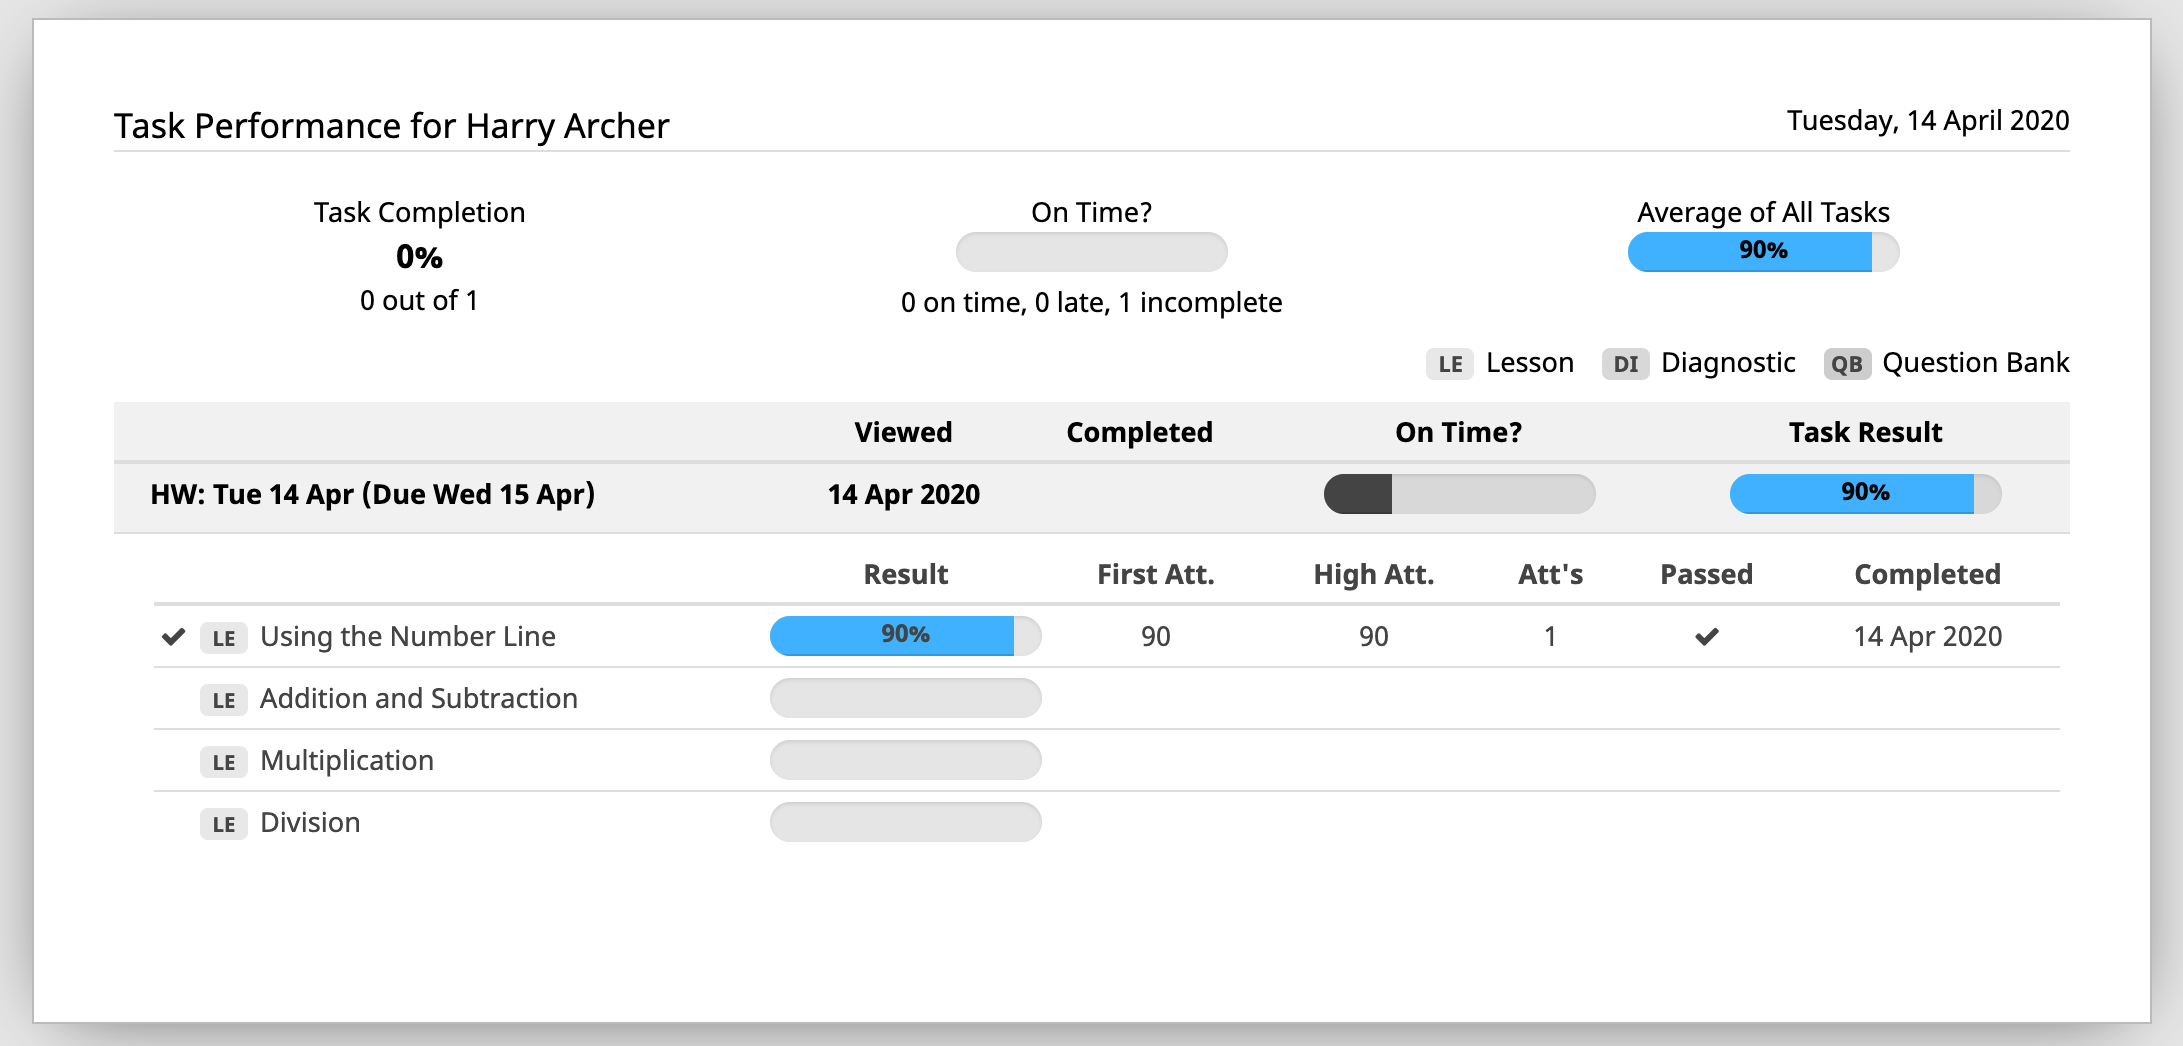The image size is (2183, 1046).
Task: Expand the HW: Tue 14 Apr task row
Action: (372, 494)
